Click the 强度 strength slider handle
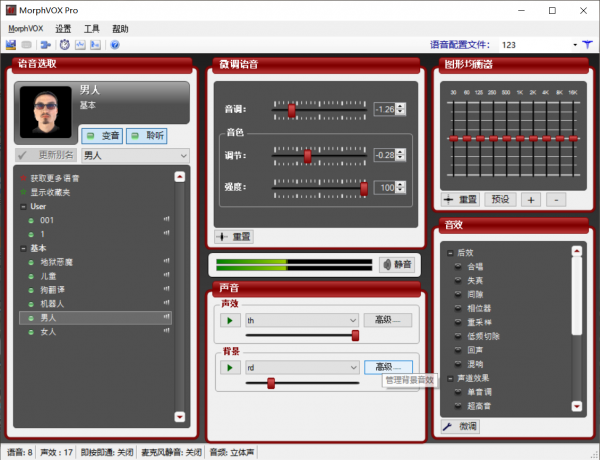 364,188
